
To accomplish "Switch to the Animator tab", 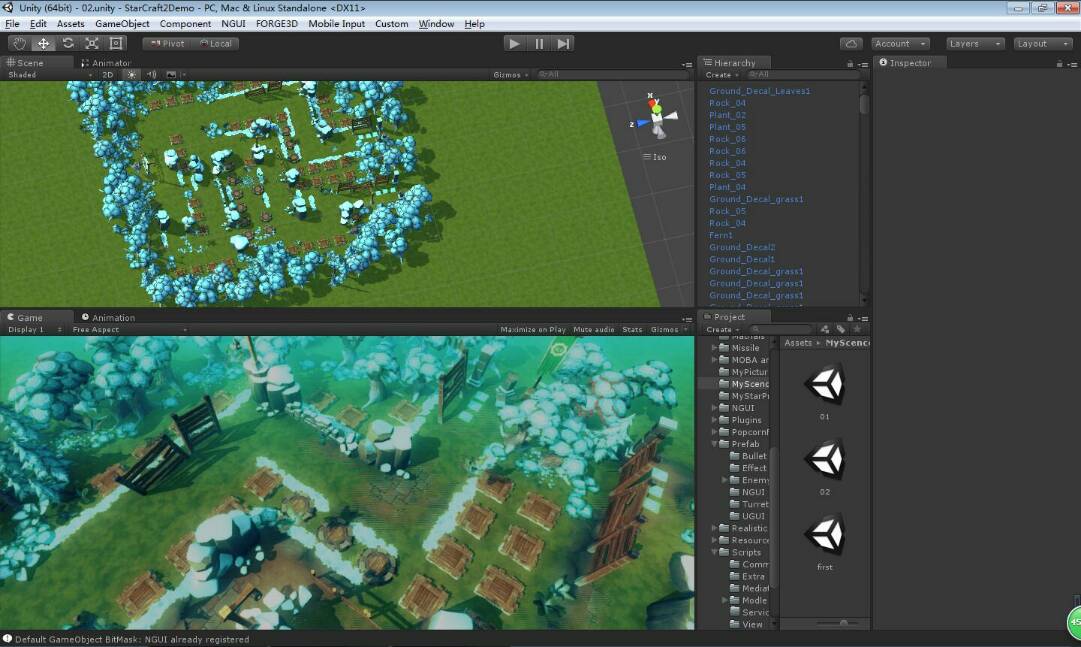I will (105, 63).
